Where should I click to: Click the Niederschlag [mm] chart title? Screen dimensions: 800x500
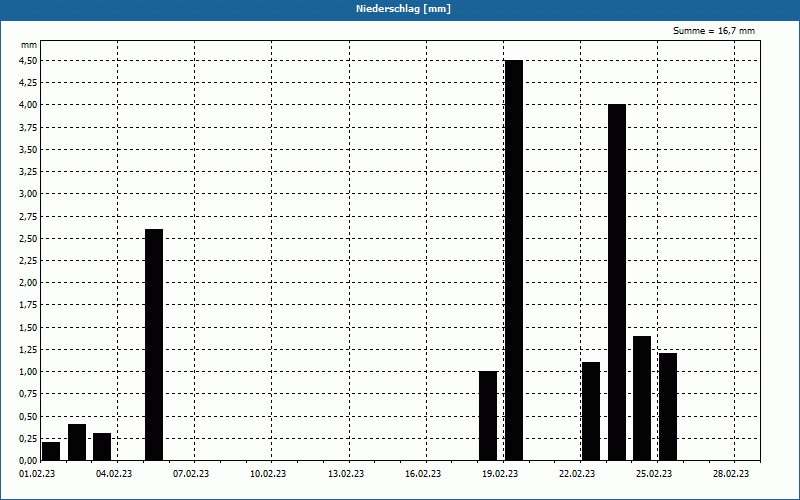point(403,9)
